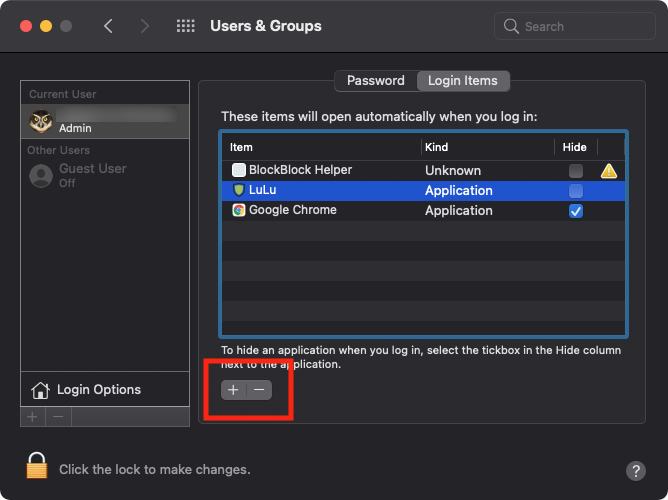Go forward with the right chevron arrow
The height and width of the screenshot is (500, 668).
pos(145,26)
